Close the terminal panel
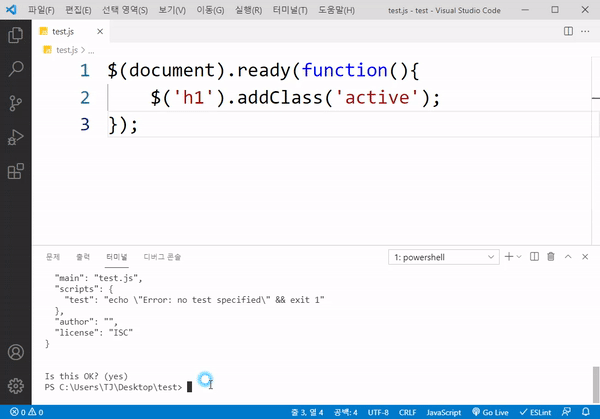 (x=585, y=257)
